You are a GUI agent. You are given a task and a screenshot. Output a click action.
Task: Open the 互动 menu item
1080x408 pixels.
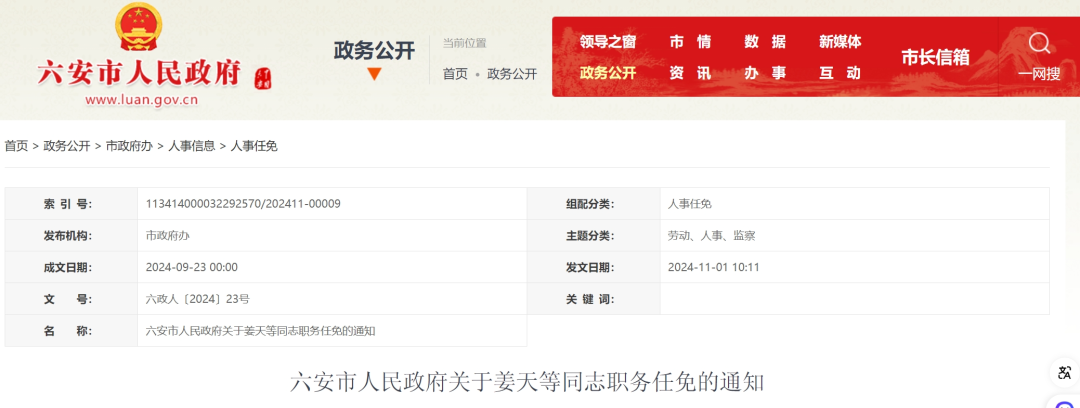pos(840,72)
